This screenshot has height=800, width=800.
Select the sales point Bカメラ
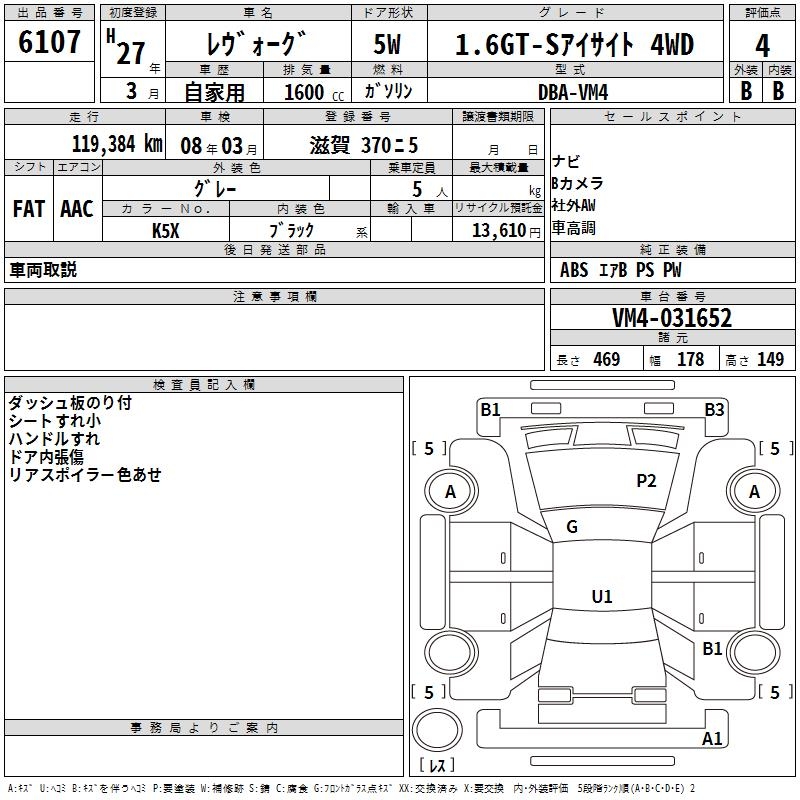coord(577,183)
